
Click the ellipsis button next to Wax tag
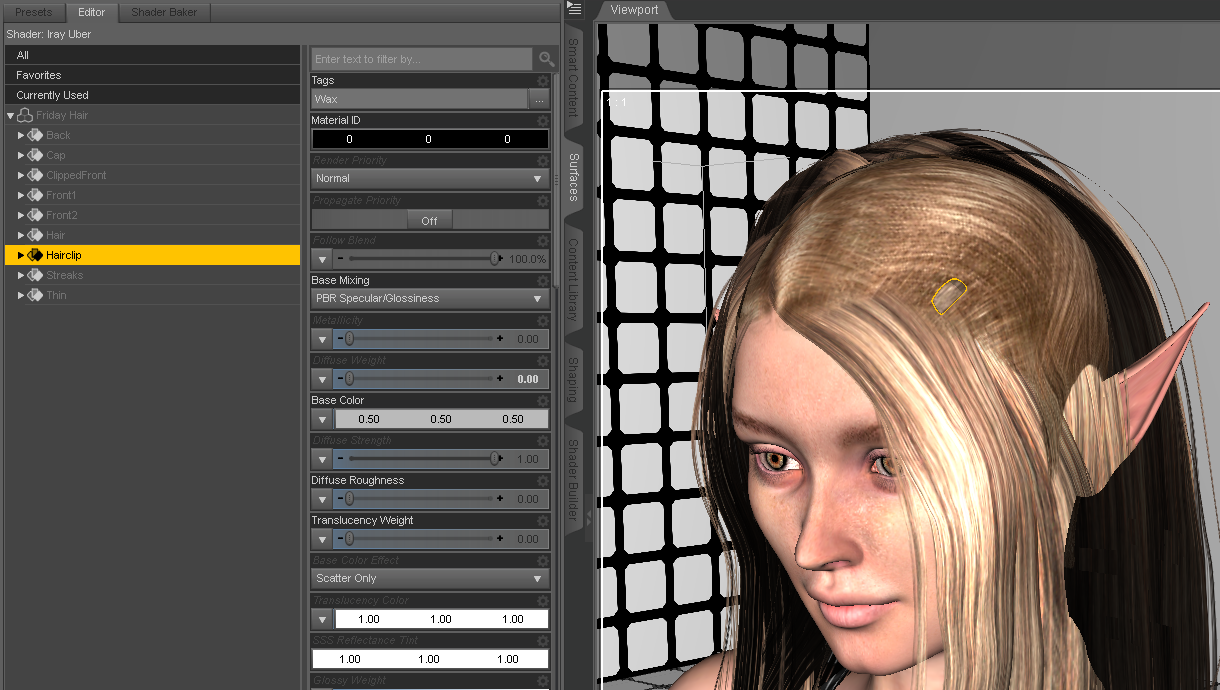tap(539, 99)
